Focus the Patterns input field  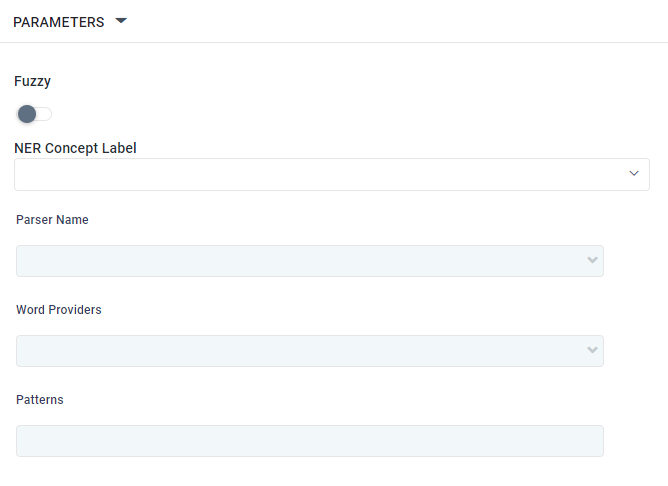[x=310, y=441]
